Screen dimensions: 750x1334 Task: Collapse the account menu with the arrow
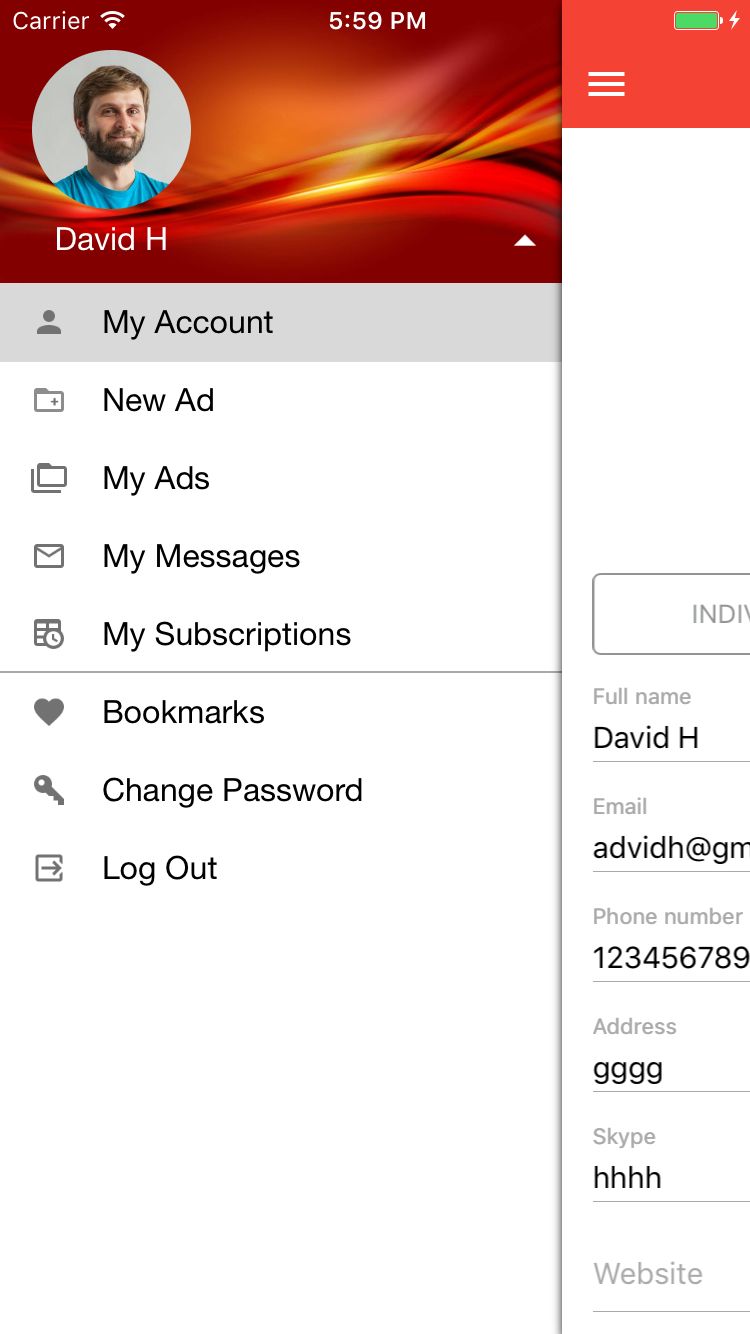525,241
